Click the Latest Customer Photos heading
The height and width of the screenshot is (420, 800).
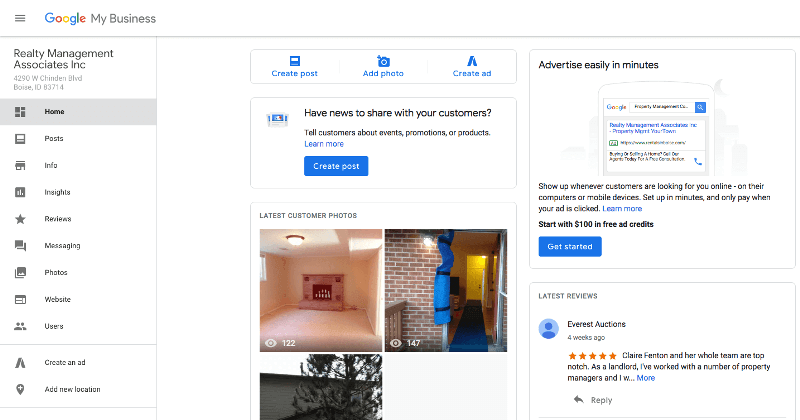pyautogui.click(x=308, y=216)
